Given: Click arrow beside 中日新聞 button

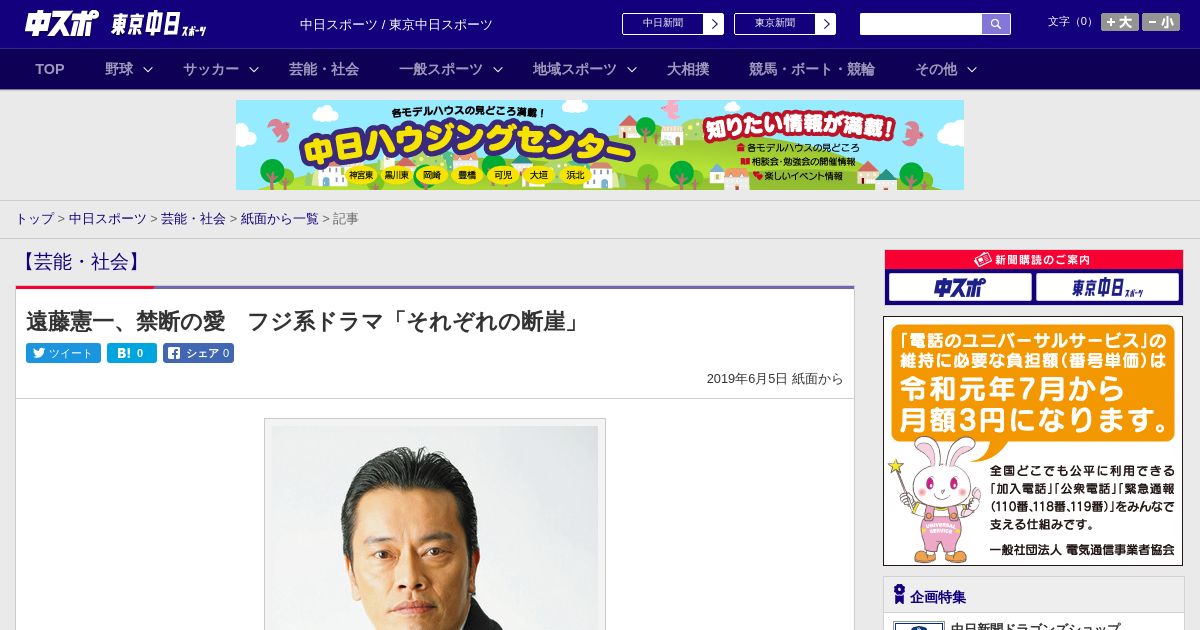Looking at the screenshot, I should coord(713,24).
